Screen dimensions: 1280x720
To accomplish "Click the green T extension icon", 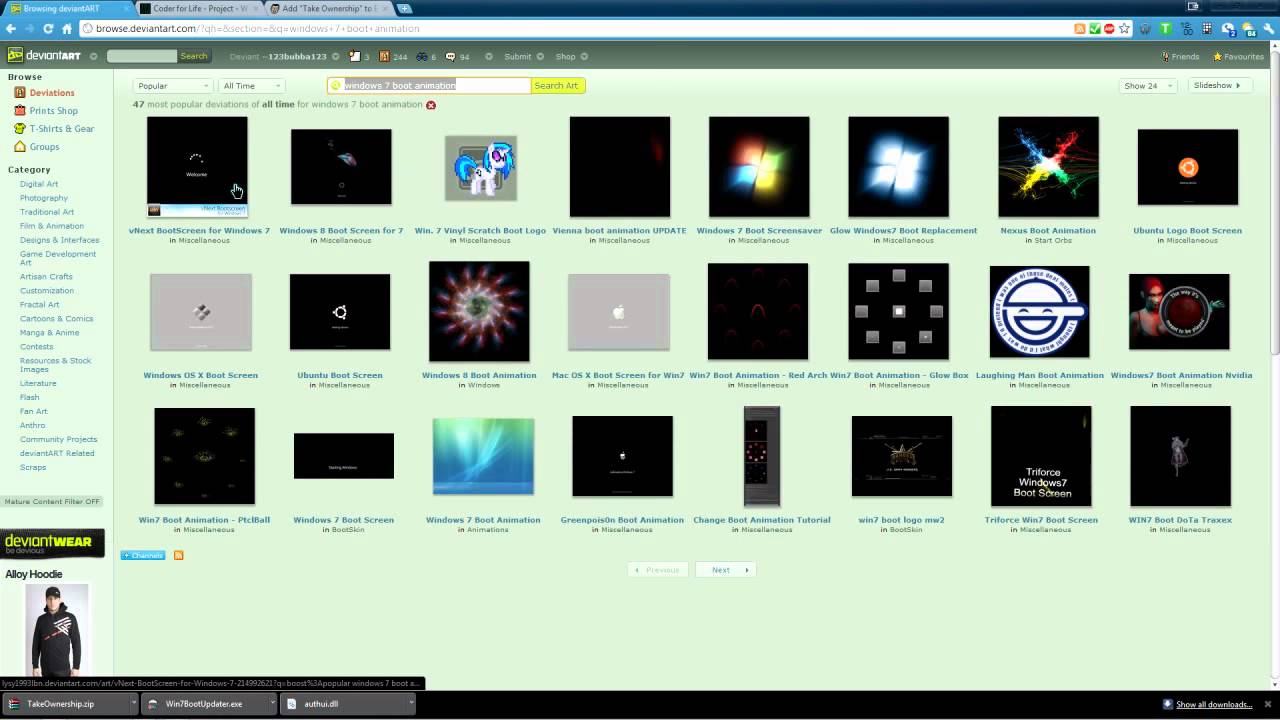I will 1165,28.
